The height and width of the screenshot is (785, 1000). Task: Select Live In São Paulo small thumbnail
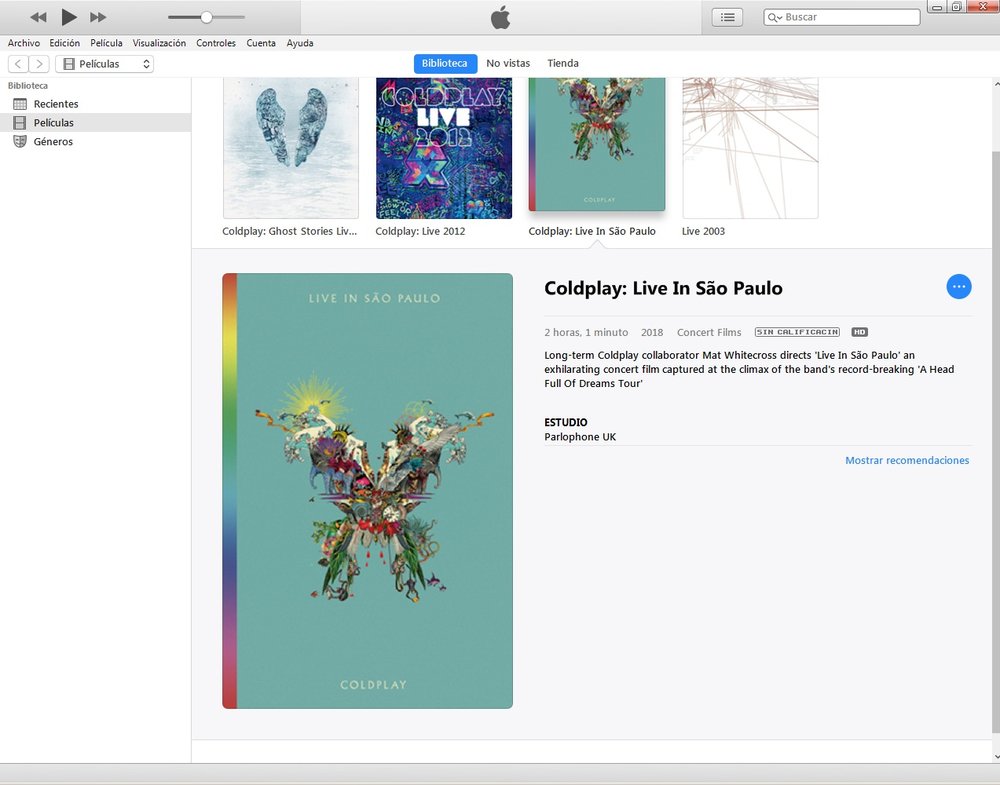[x=597, y=145]
